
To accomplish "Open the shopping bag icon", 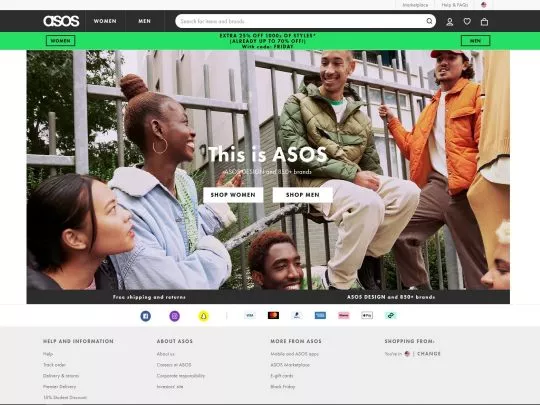I will pos(484,22).
